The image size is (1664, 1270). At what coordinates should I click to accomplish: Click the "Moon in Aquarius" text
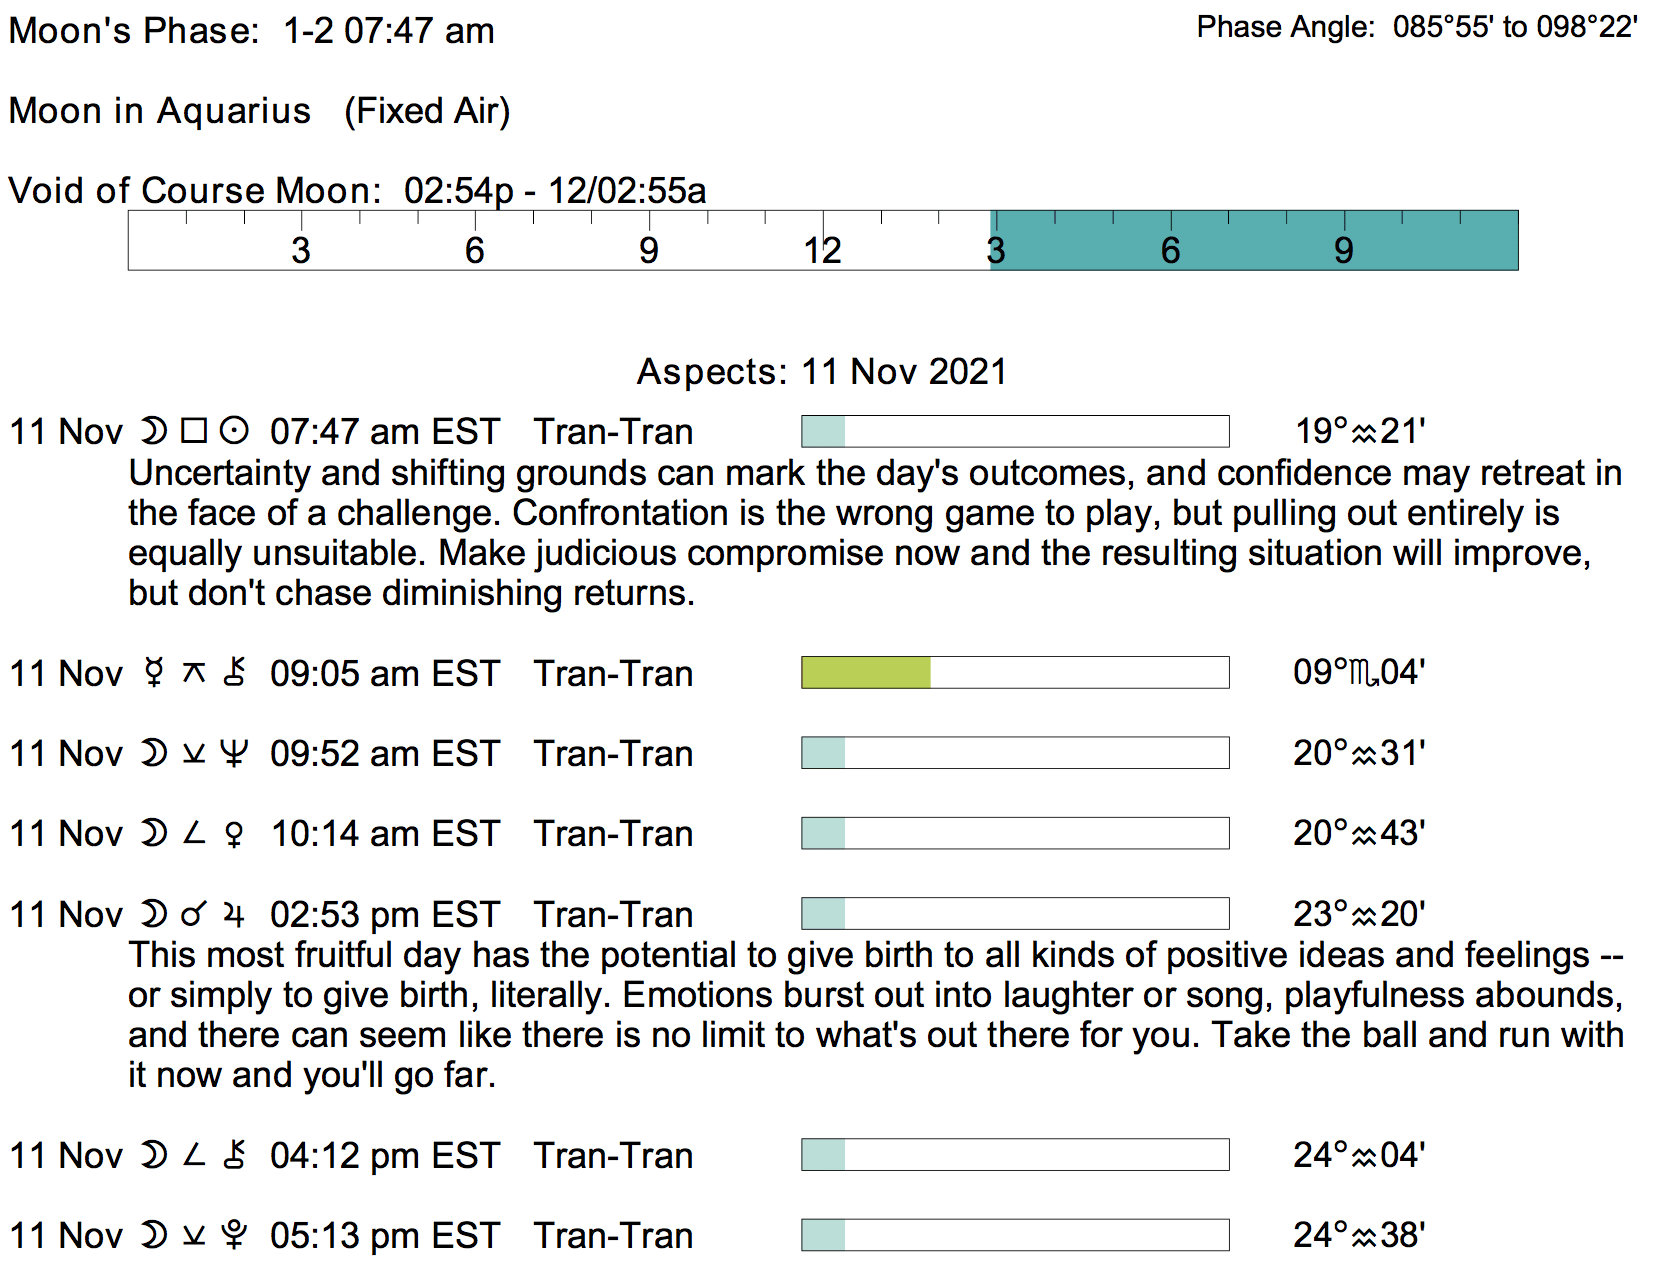pos(160,111)
